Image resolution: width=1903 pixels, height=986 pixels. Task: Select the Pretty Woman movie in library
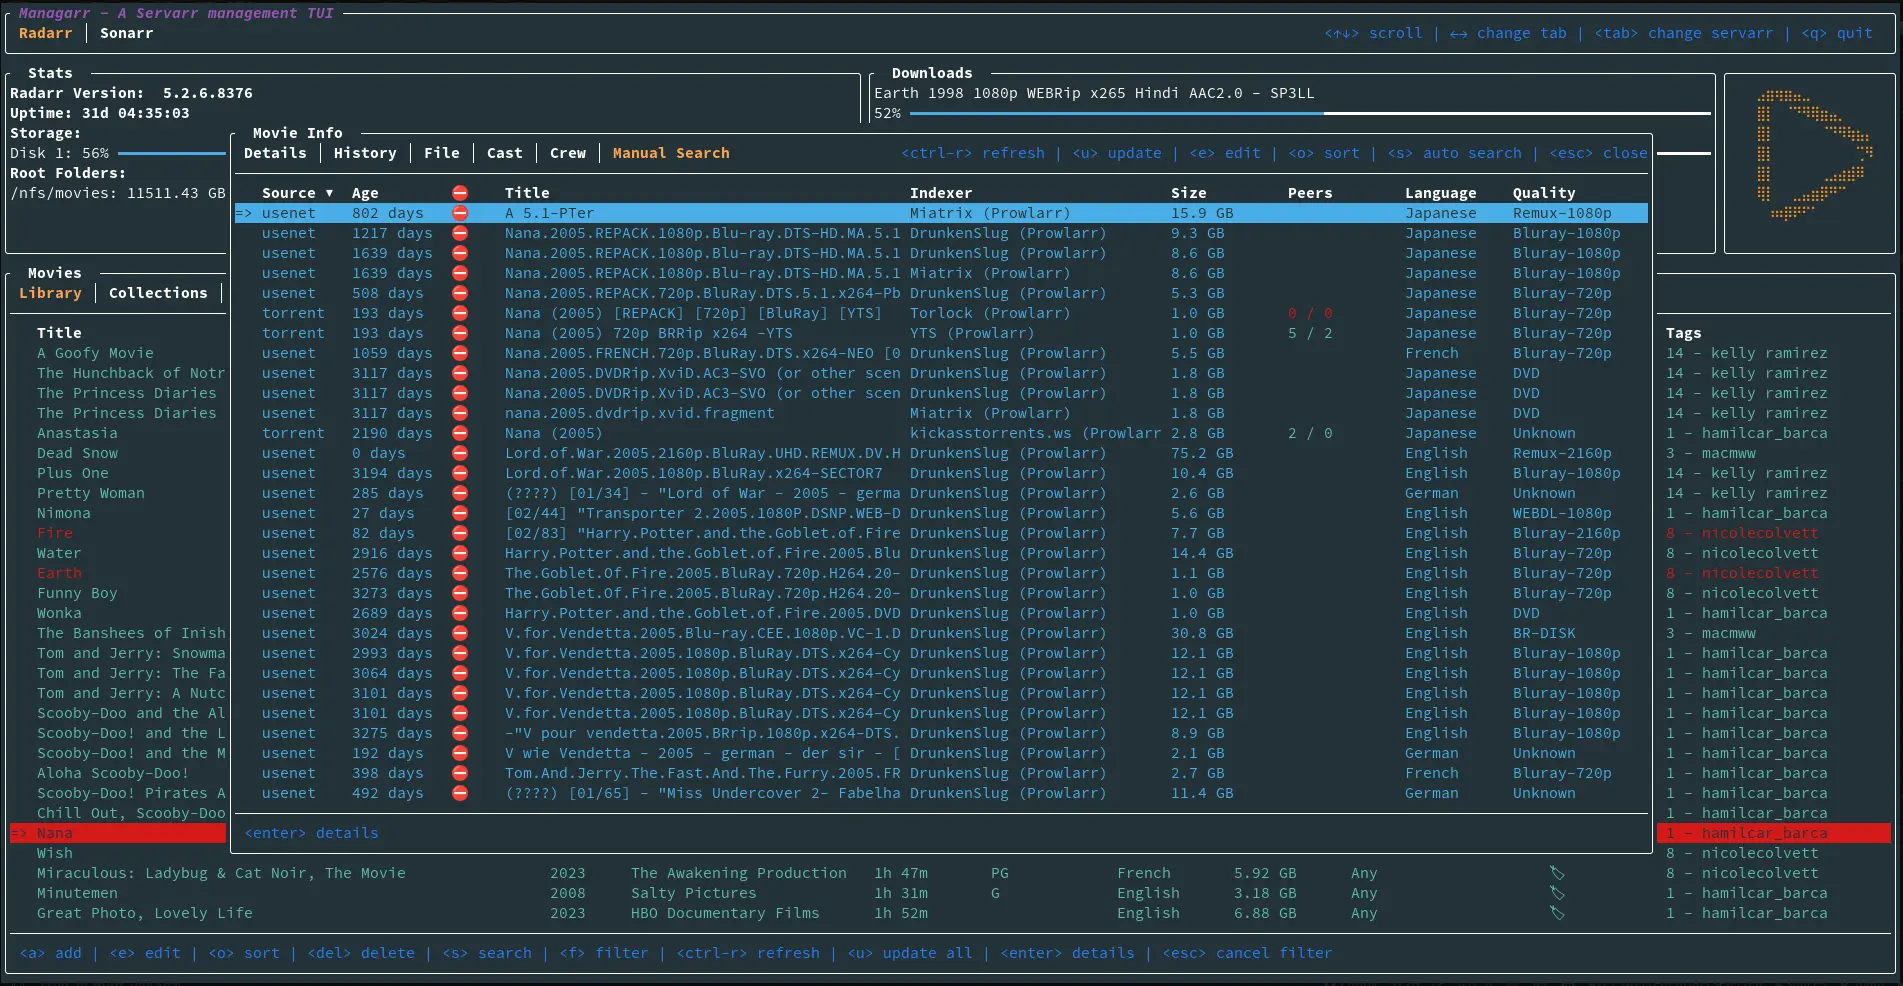[x=91, y=493]
